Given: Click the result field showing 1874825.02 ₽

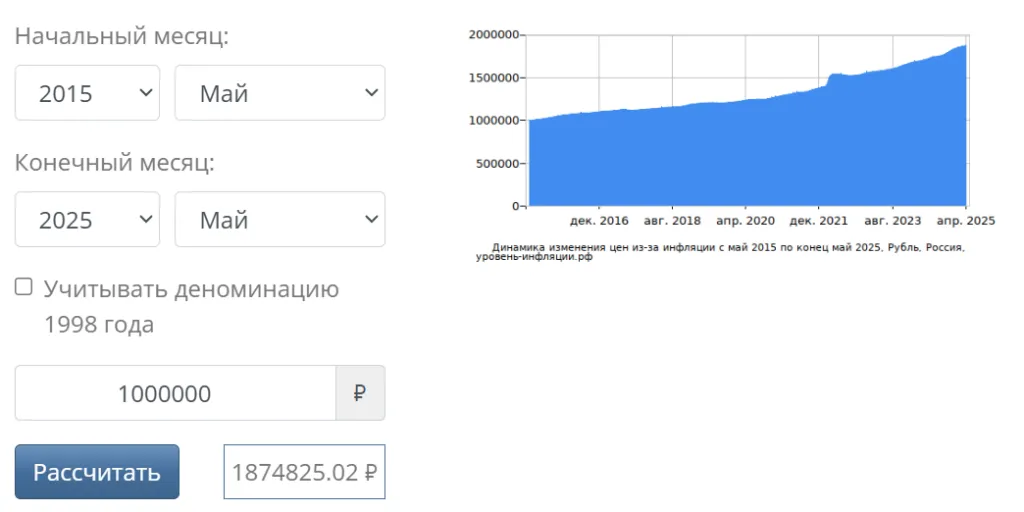Looking at the screenshot, I should (304, 472).
